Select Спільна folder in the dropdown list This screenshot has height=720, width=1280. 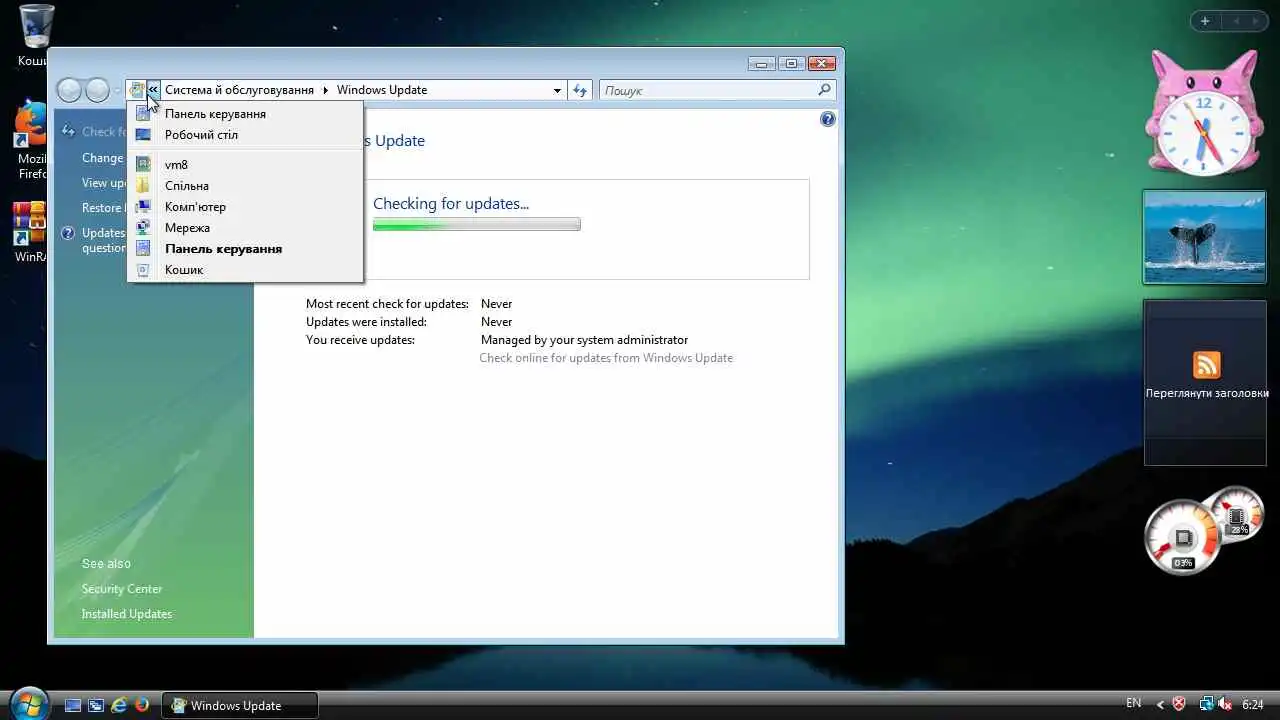(245, 186)
